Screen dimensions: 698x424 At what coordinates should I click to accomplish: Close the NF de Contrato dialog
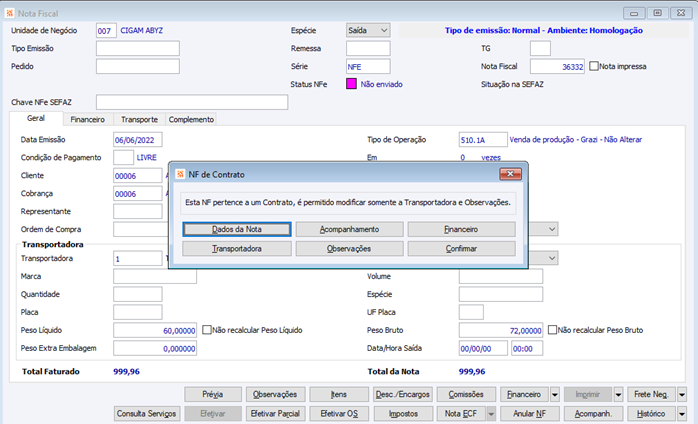point(510,174)
